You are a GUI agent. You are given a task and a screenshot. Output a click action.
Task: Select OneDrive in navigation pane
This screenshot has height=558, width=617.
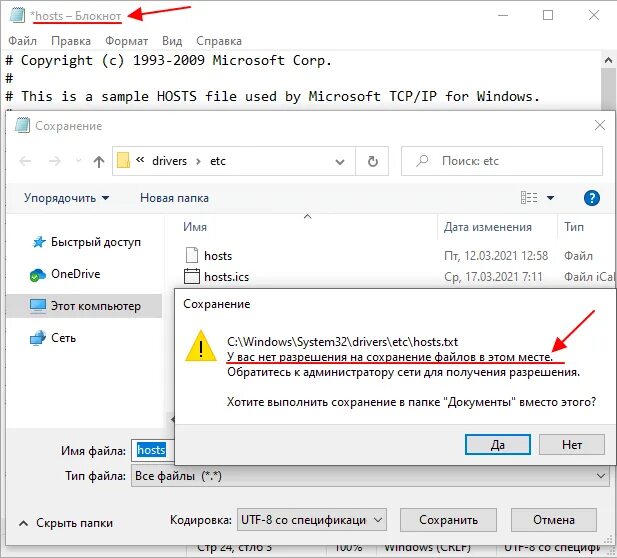coord(76,274)
